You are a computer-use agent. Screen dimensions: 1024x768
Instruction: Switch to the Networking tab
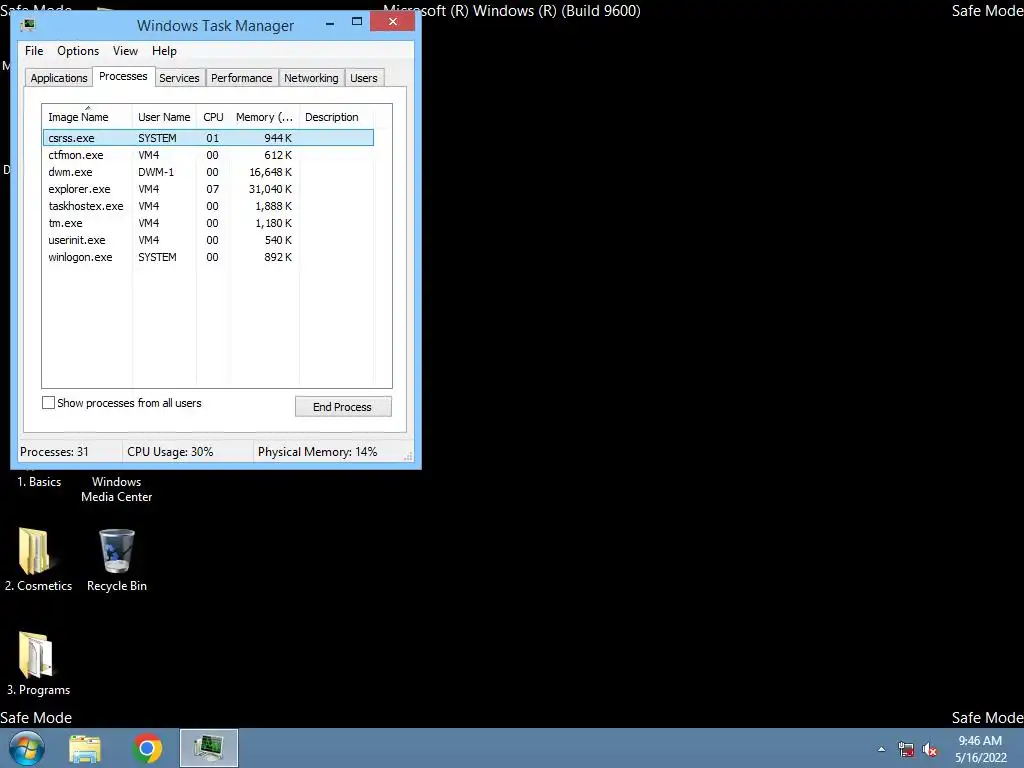click(312, 78)
